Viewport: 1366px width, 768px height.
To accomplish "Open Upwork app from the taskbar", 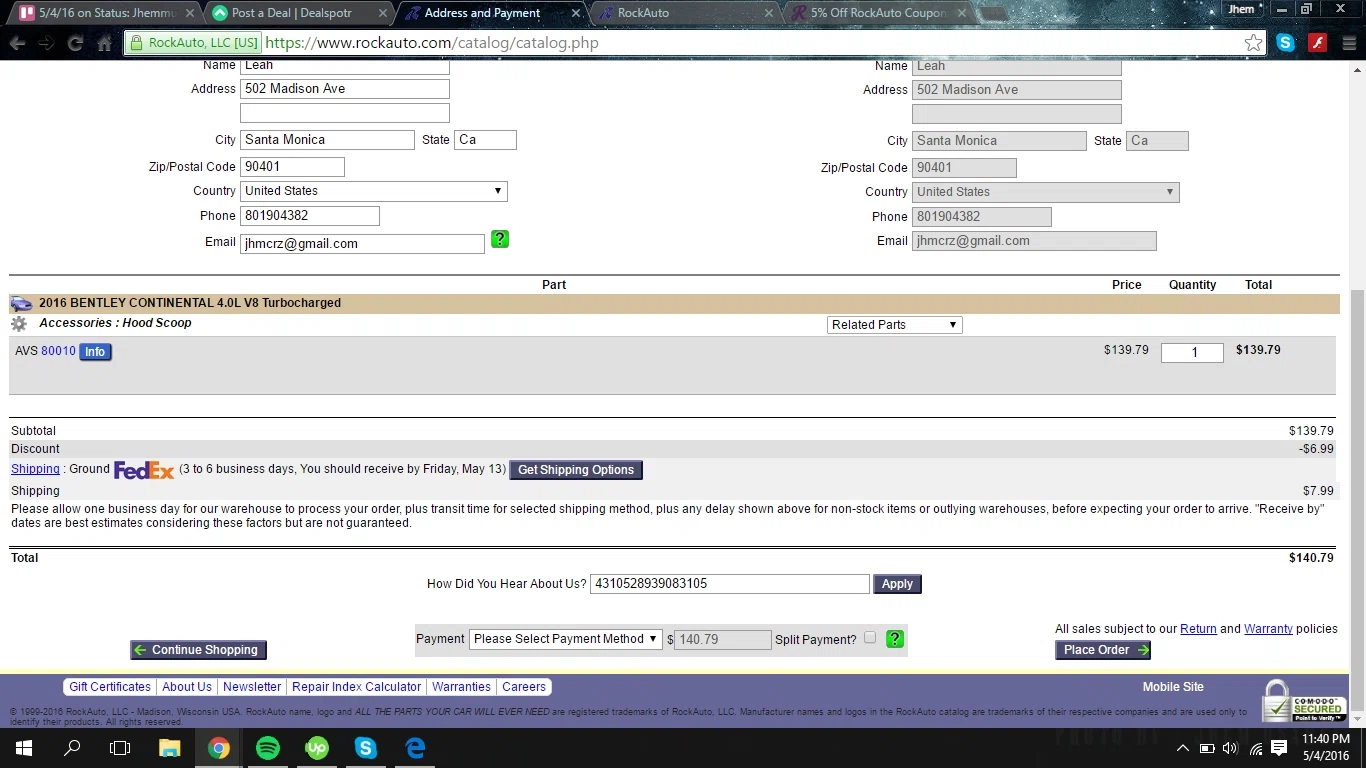I will pos(316,748).
